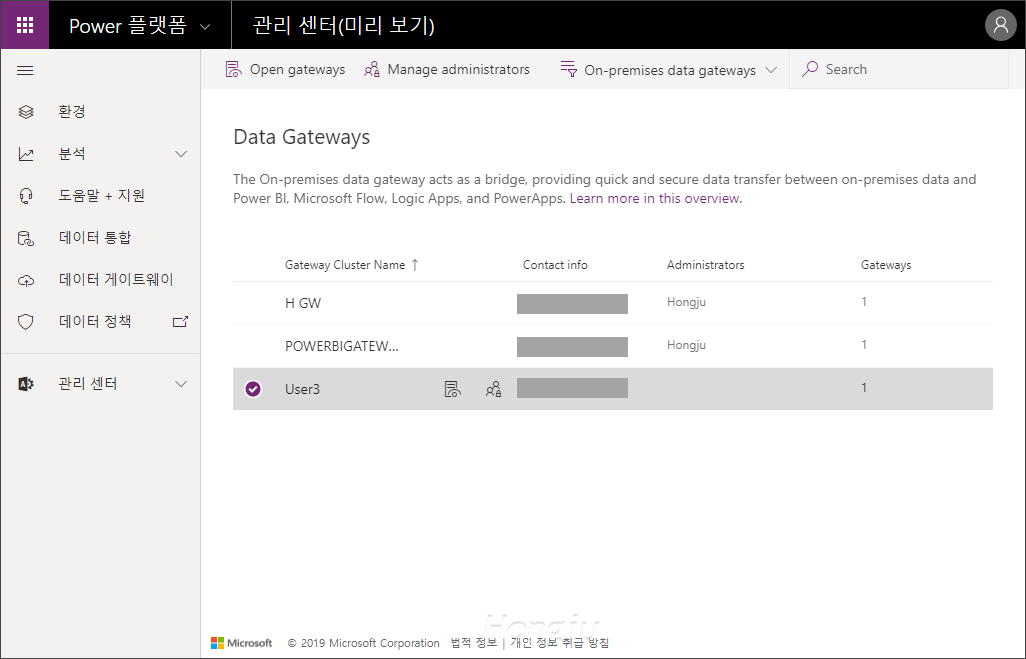1026x659 pixels.
Task: Click the Open gateways icon in the User3 row
Action: pos(452,389)
